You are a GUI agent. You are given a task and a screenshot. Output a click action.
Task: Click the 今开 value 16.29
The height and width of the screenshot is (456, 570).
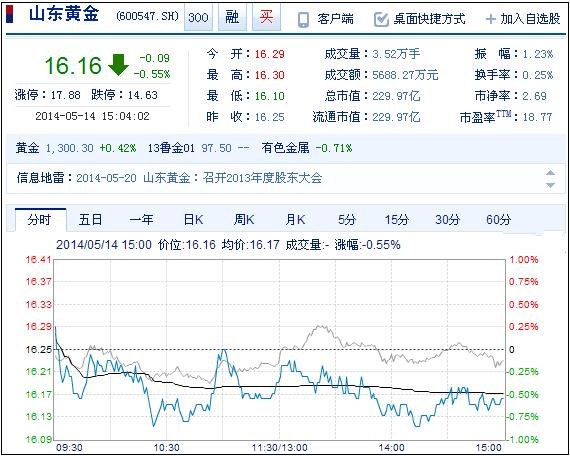coord(269,55)
